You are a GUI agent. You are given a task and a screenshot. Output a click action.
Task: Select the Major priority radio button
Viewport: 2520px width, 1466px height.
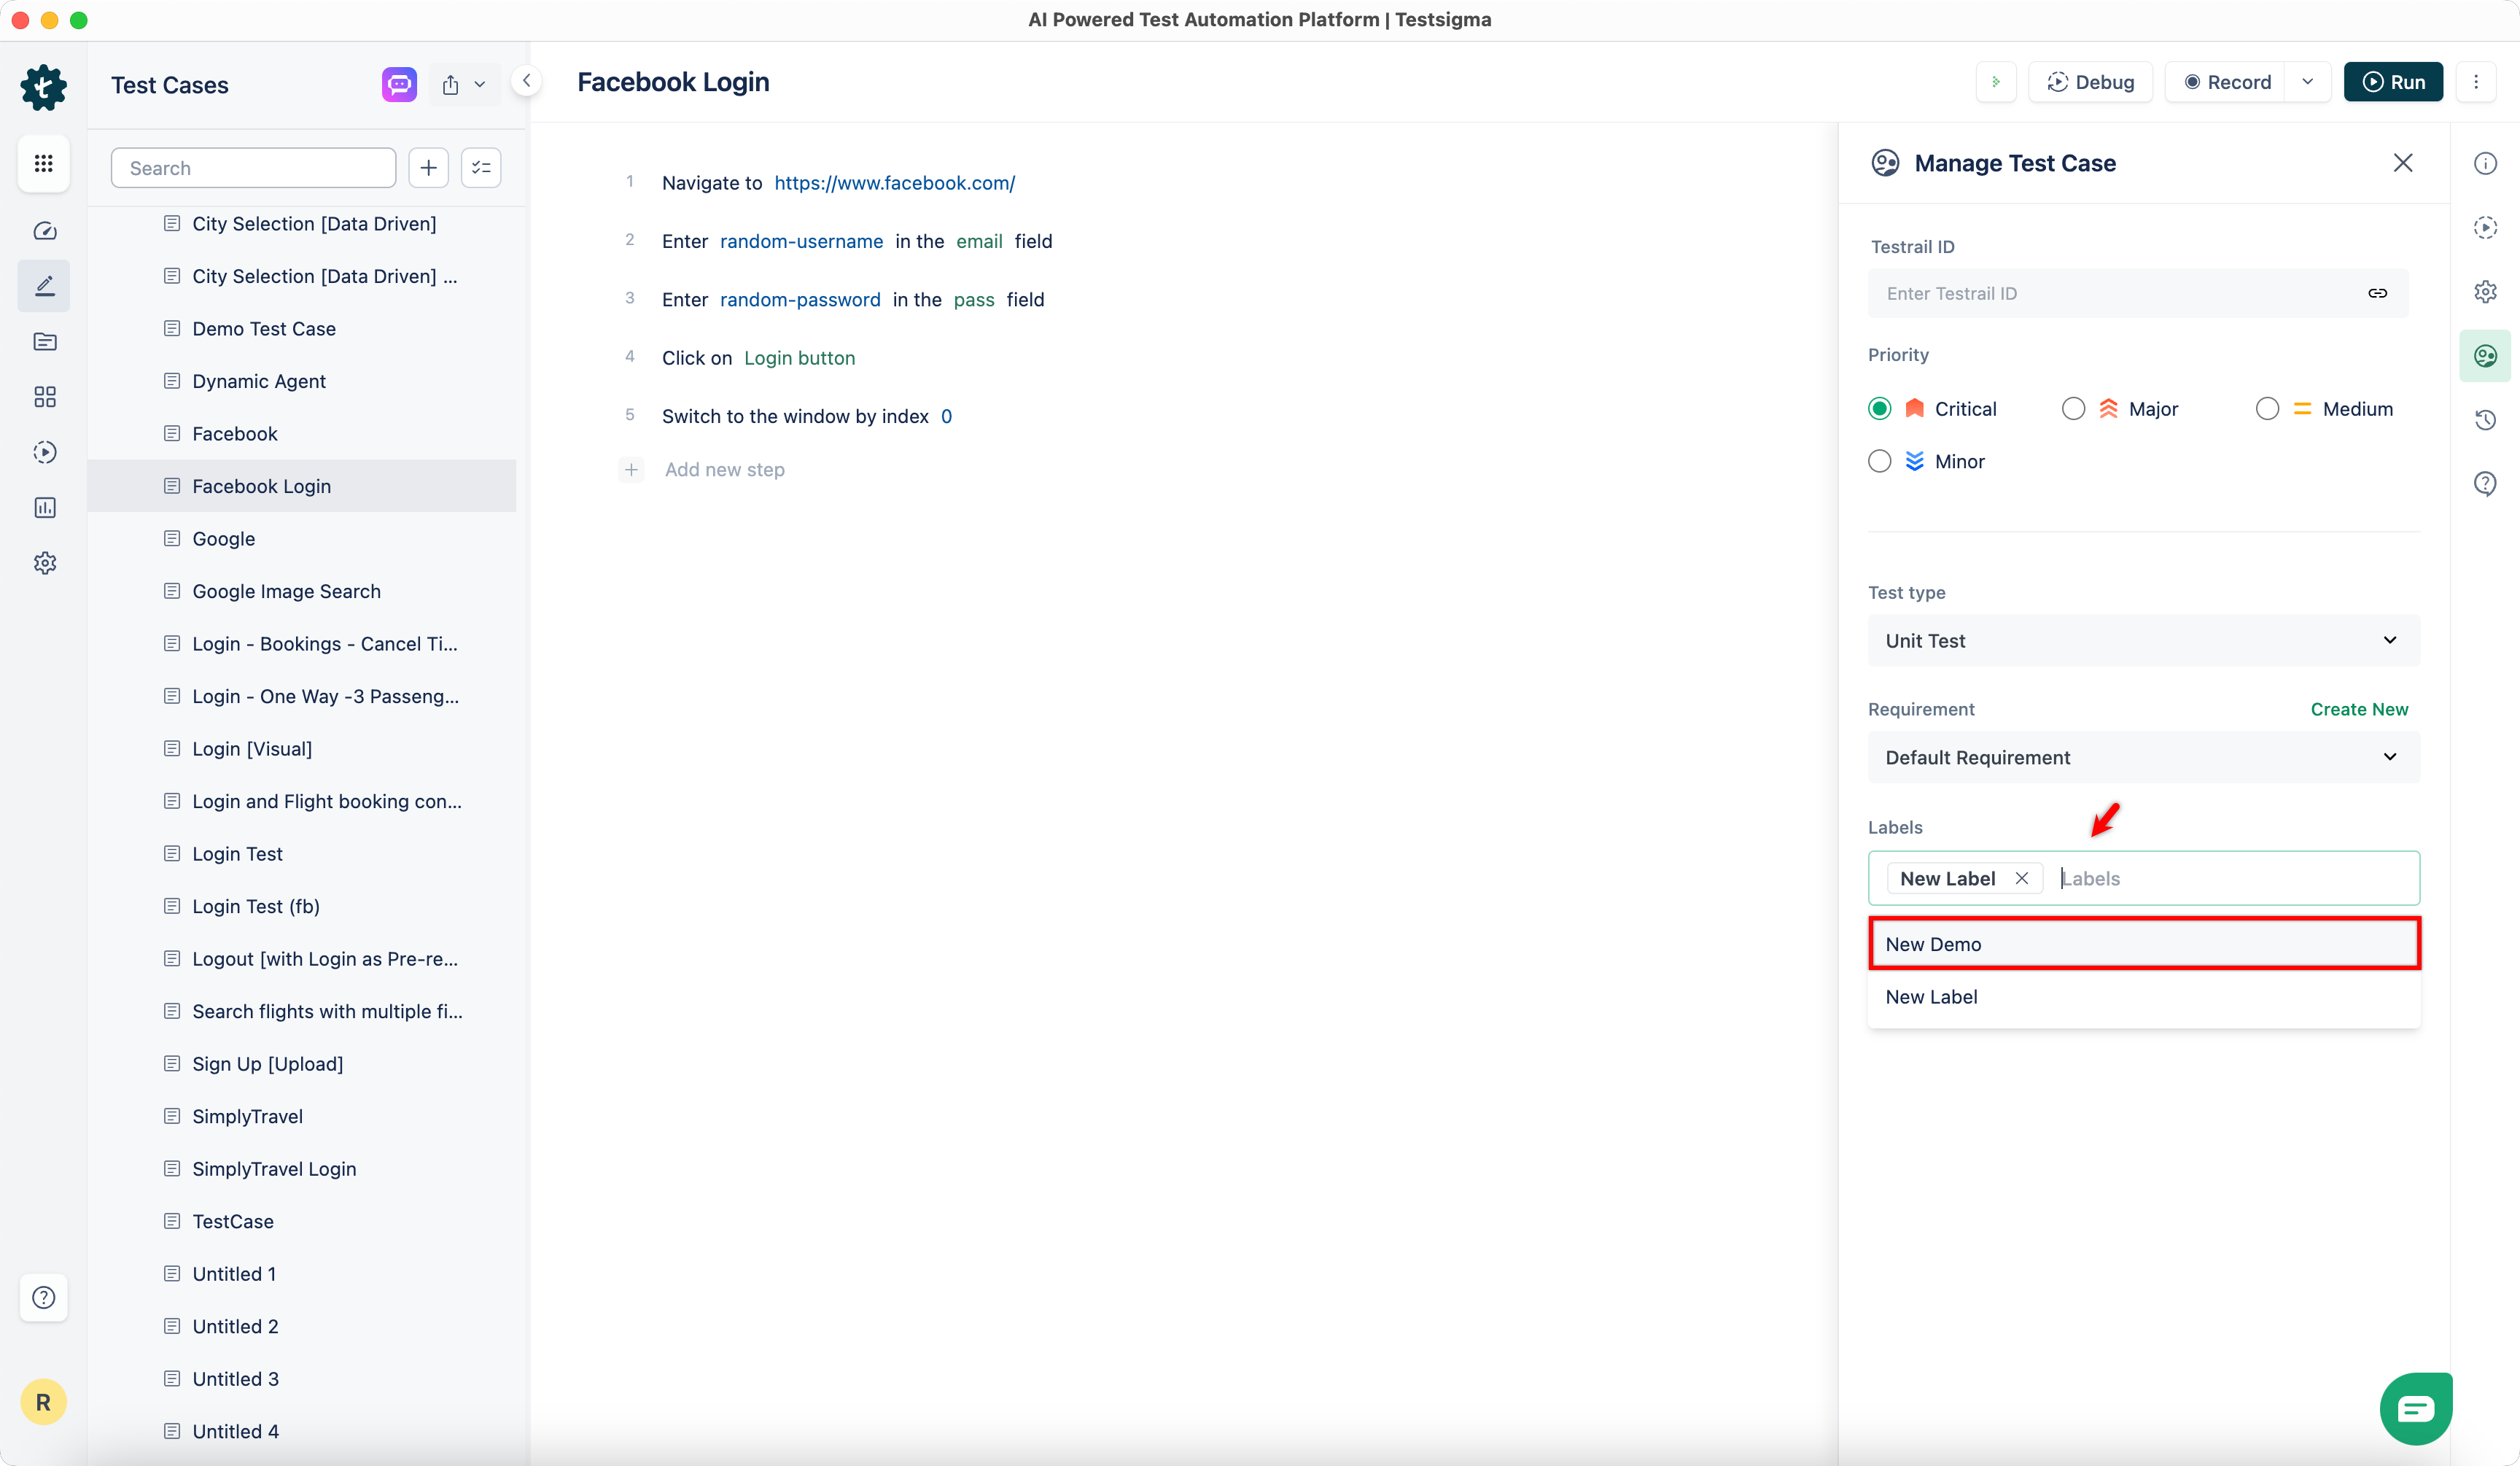2073,409
